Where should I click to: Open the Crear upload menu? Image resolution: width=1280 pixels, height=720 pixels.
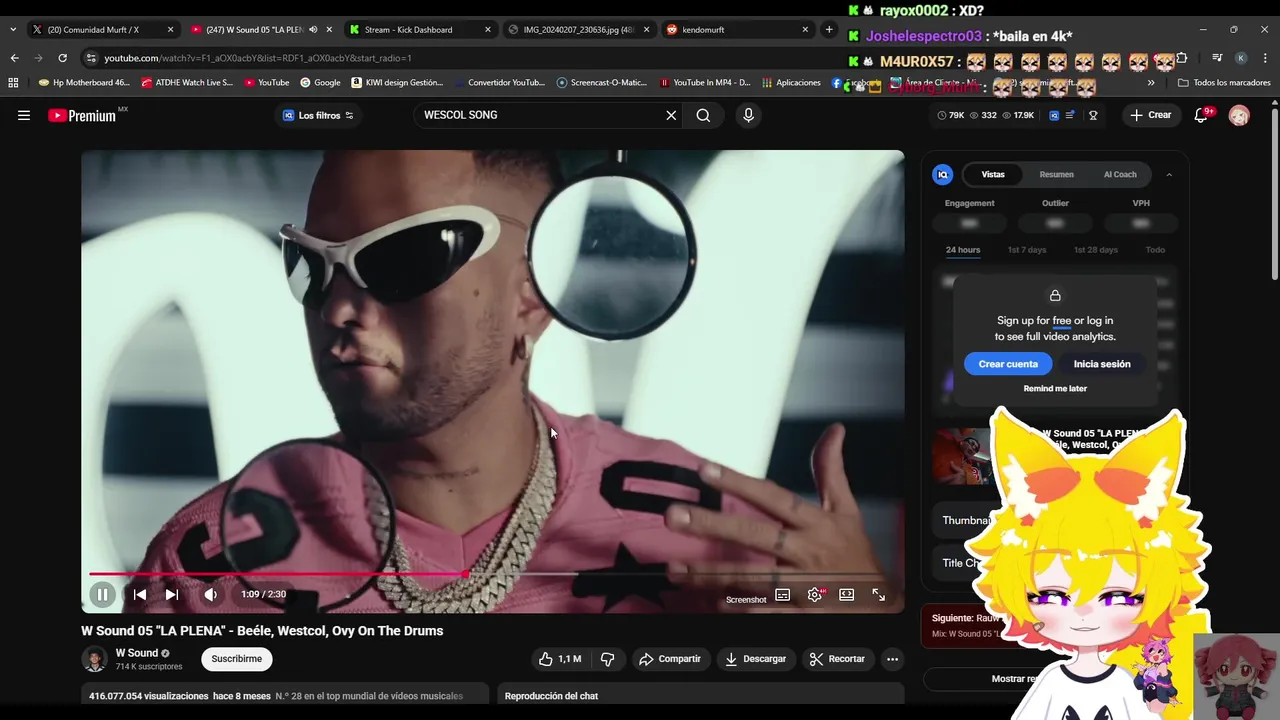point(1150,115)
